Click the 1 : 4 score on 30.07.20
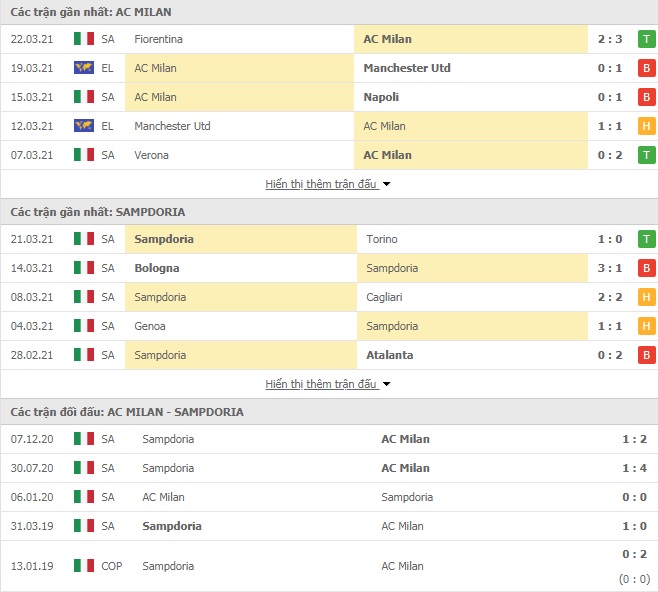658x592 pixels. coord(634,468)
